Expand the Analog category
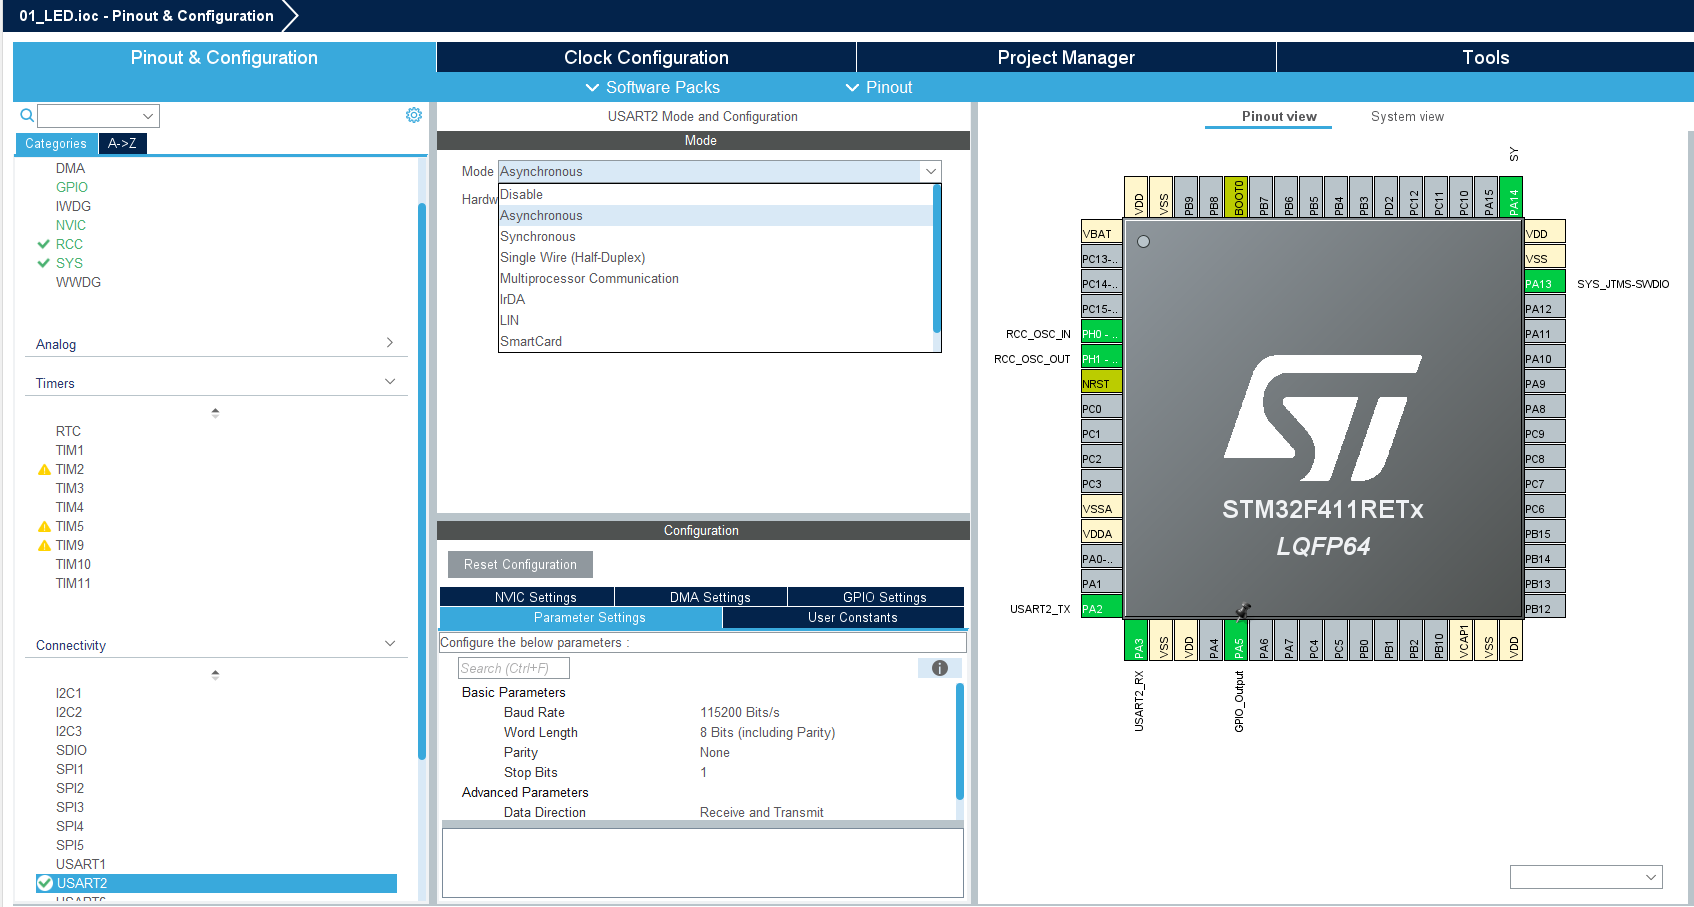The height and width of the screenshot is (907, 1694). point(215,344)
